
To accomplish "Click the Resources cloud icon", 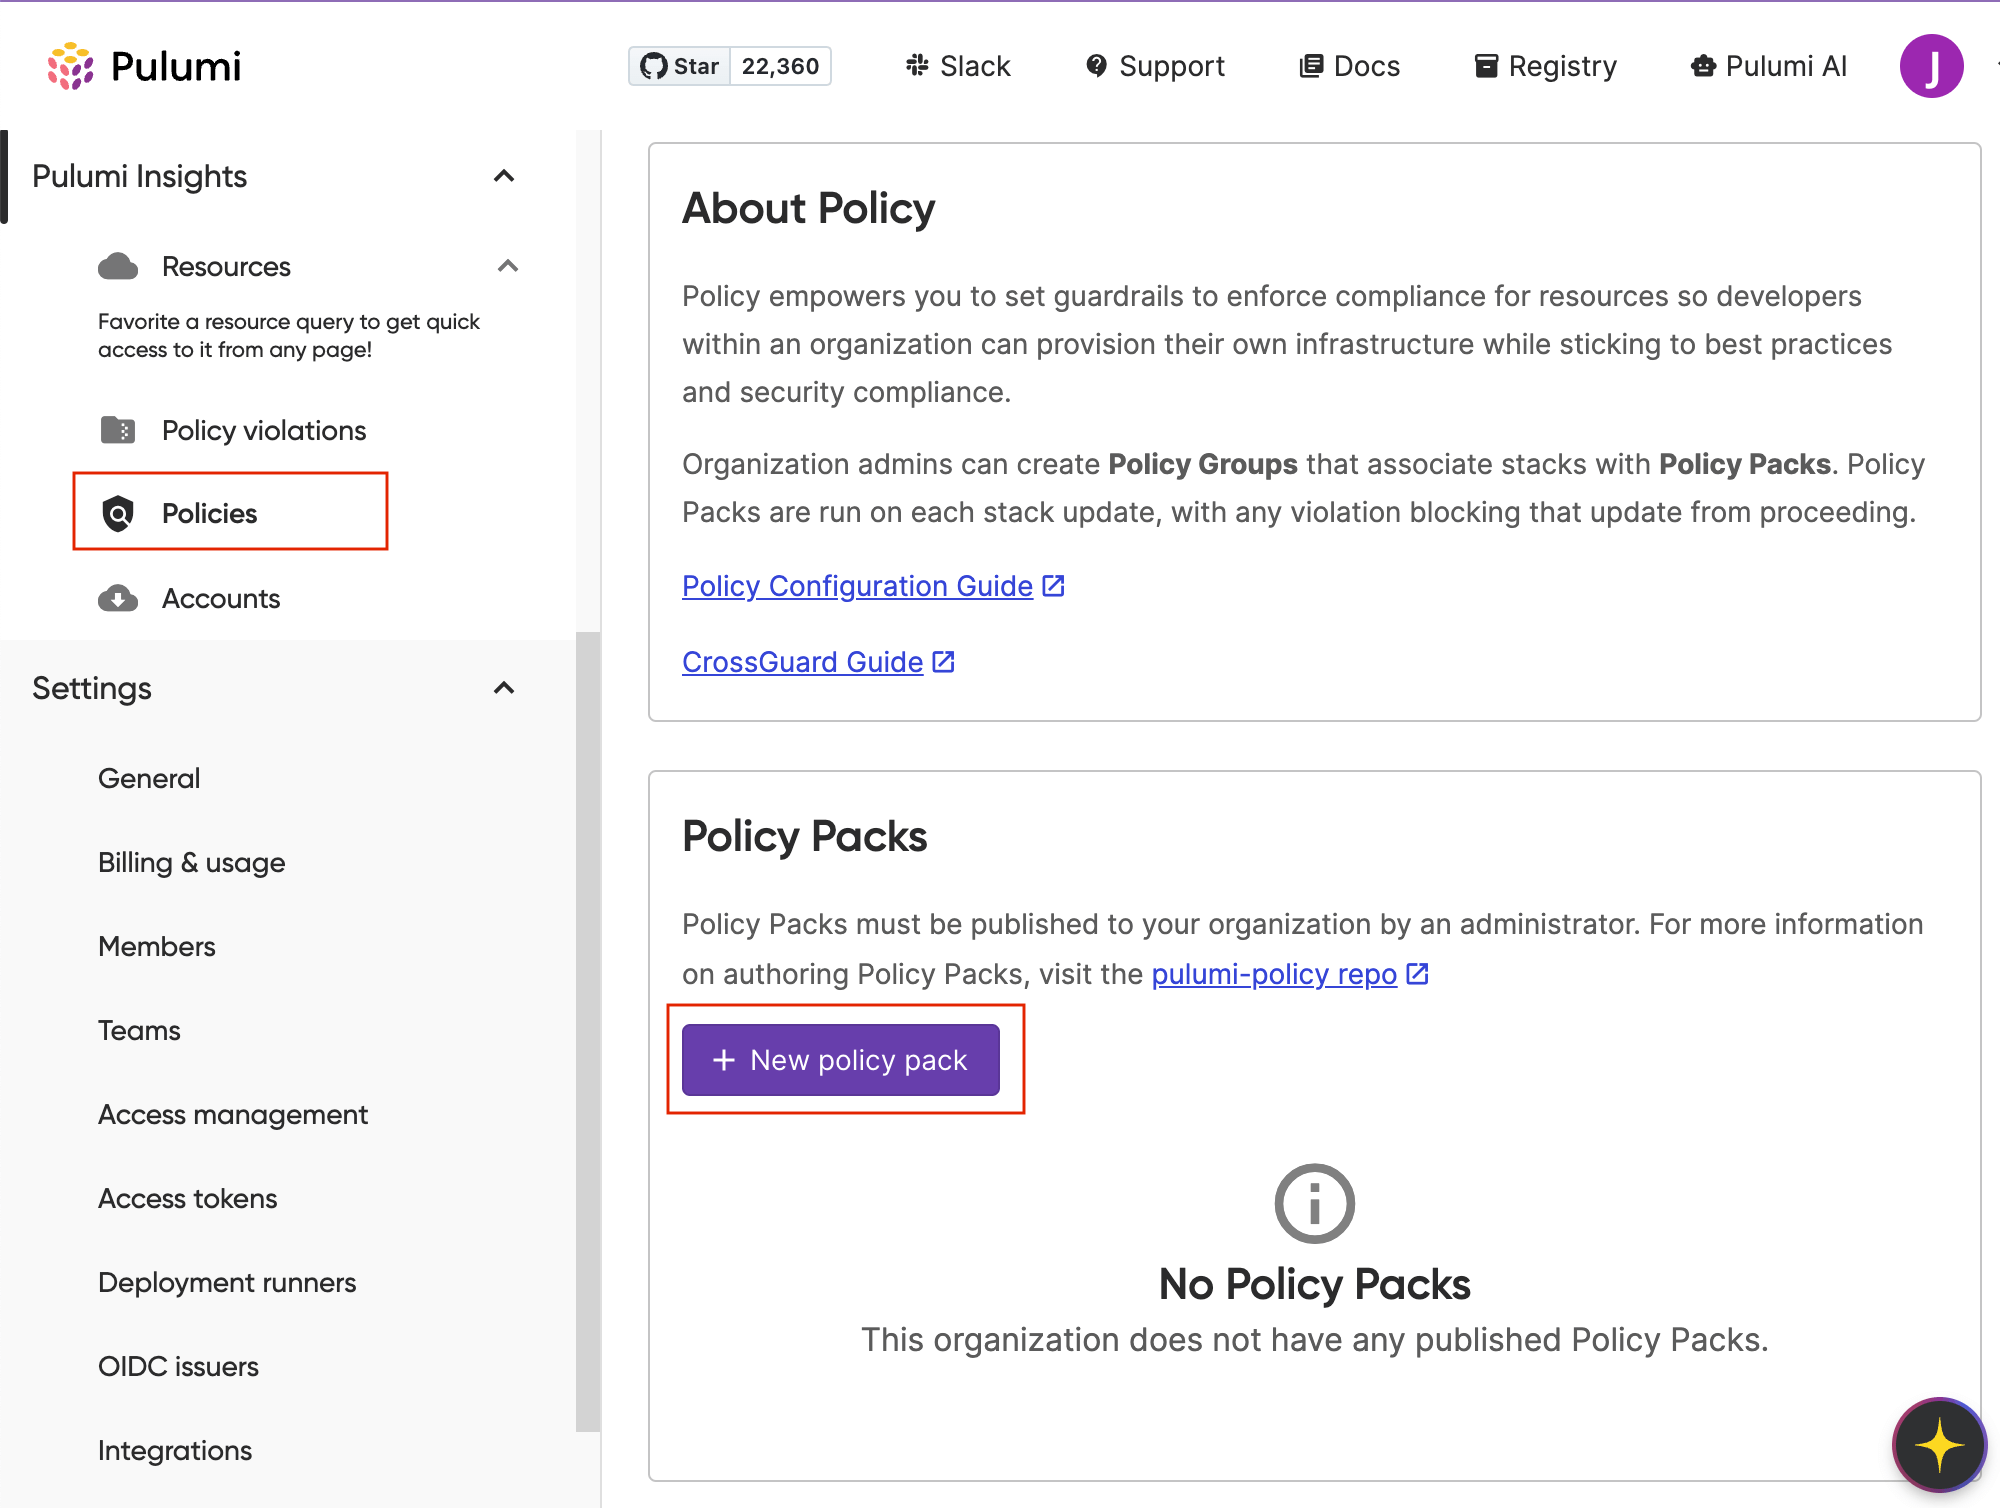I will point(118,265).
